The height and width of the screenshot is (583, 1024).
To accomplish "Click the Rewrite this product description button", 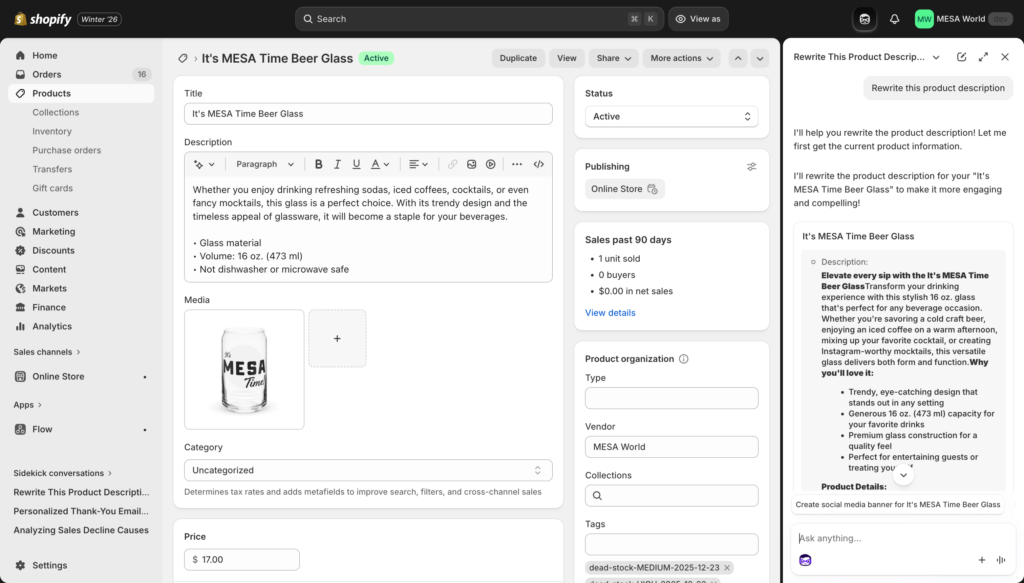I will [x=937, y=88].
